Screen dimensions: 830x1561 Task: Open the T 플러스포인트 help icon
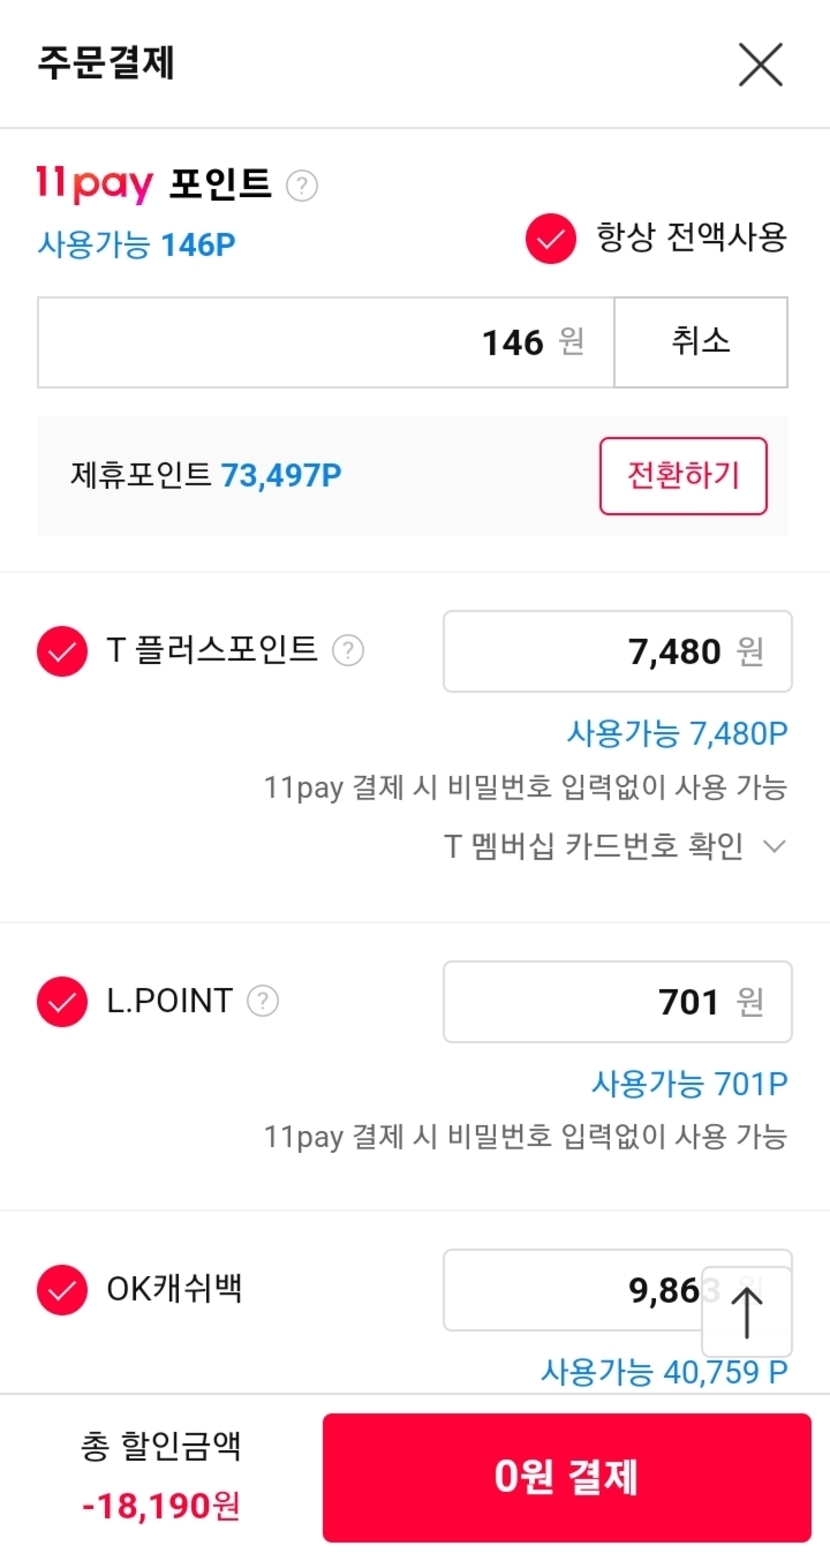[x=348, y=651]
